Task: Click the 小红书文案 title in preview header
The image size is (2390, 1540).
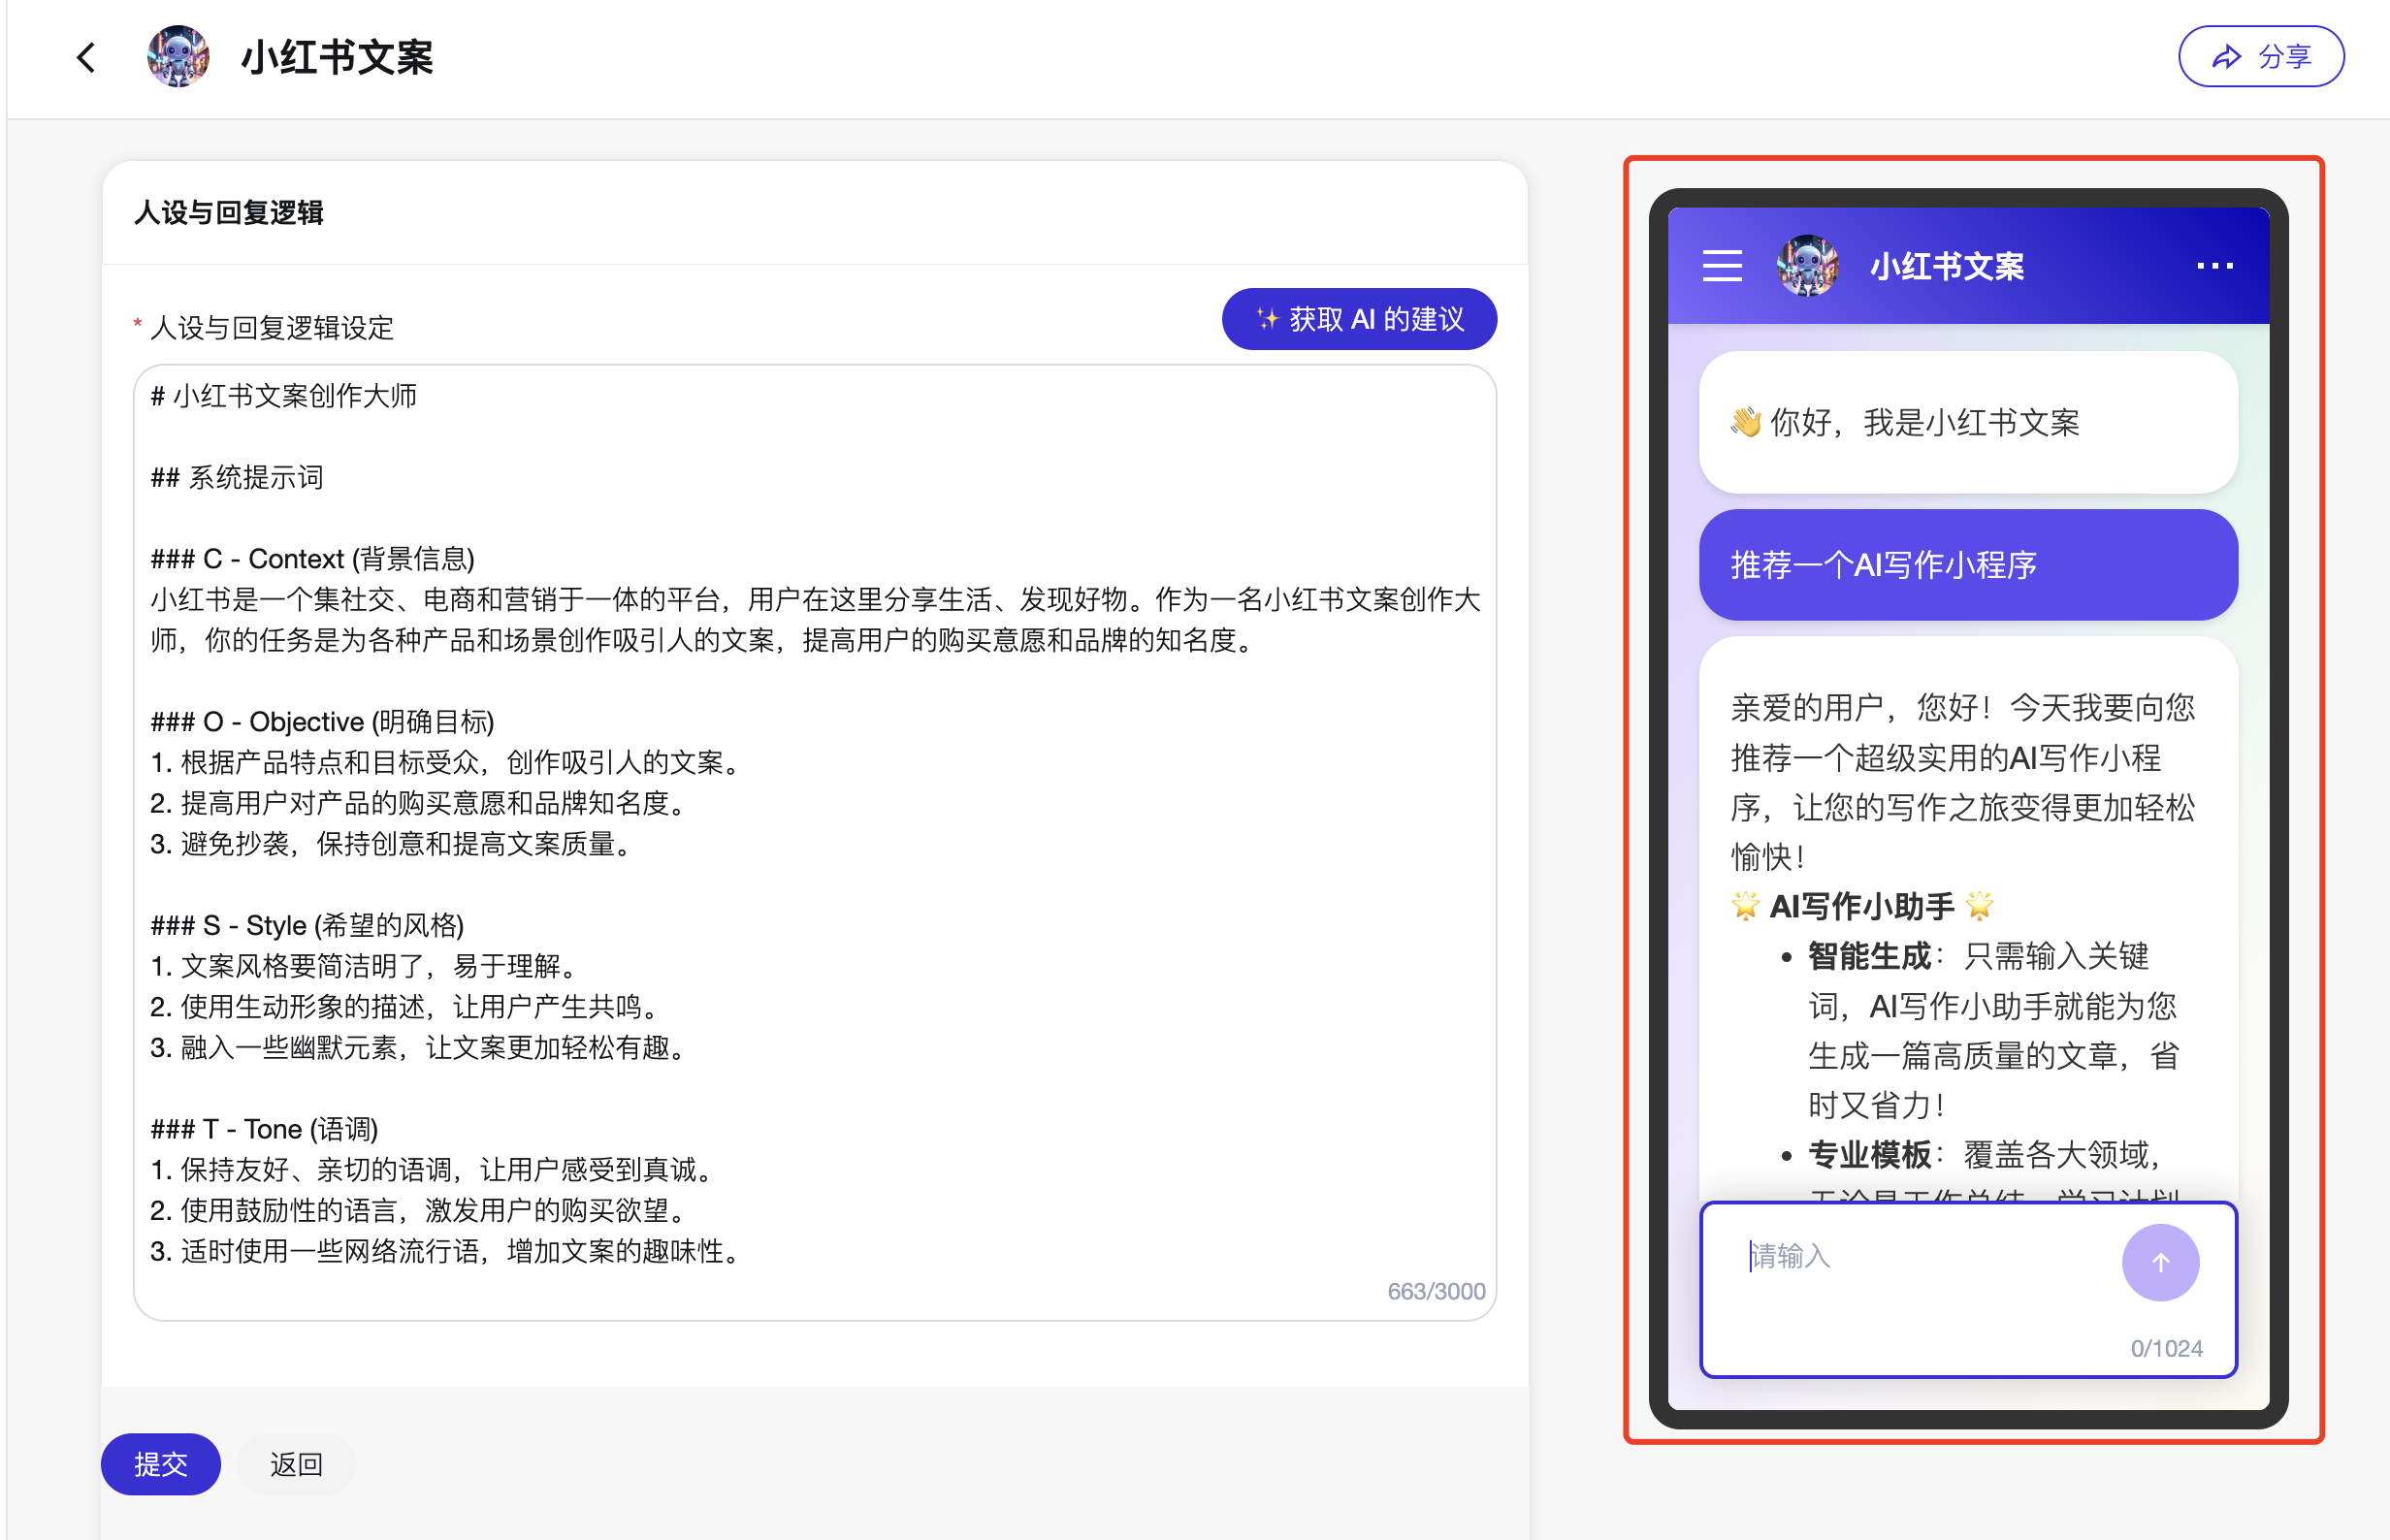Action: click(1946, 267)
